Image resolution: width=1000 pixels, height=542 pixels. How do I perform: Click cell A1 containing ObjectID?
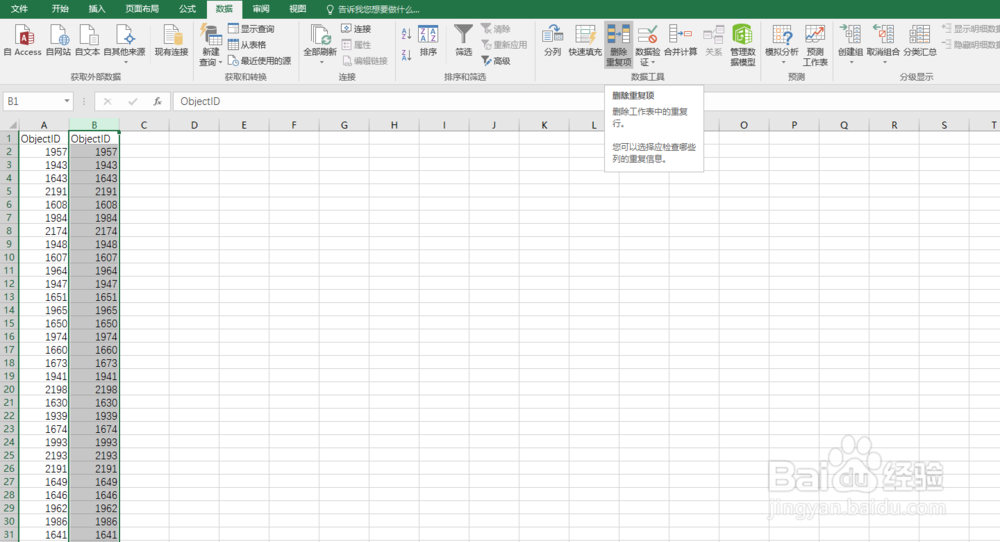pos(44,138)
